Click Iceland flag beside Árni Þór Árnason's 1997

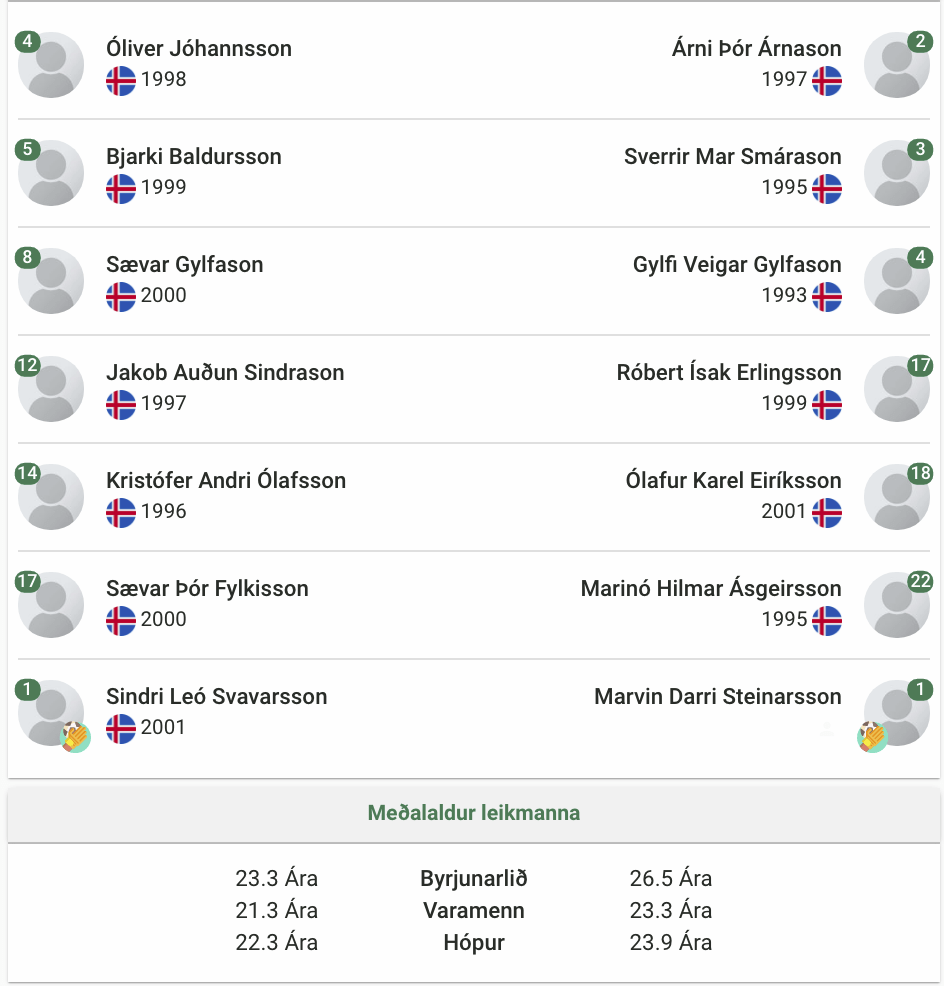click(x=827, y=81)
